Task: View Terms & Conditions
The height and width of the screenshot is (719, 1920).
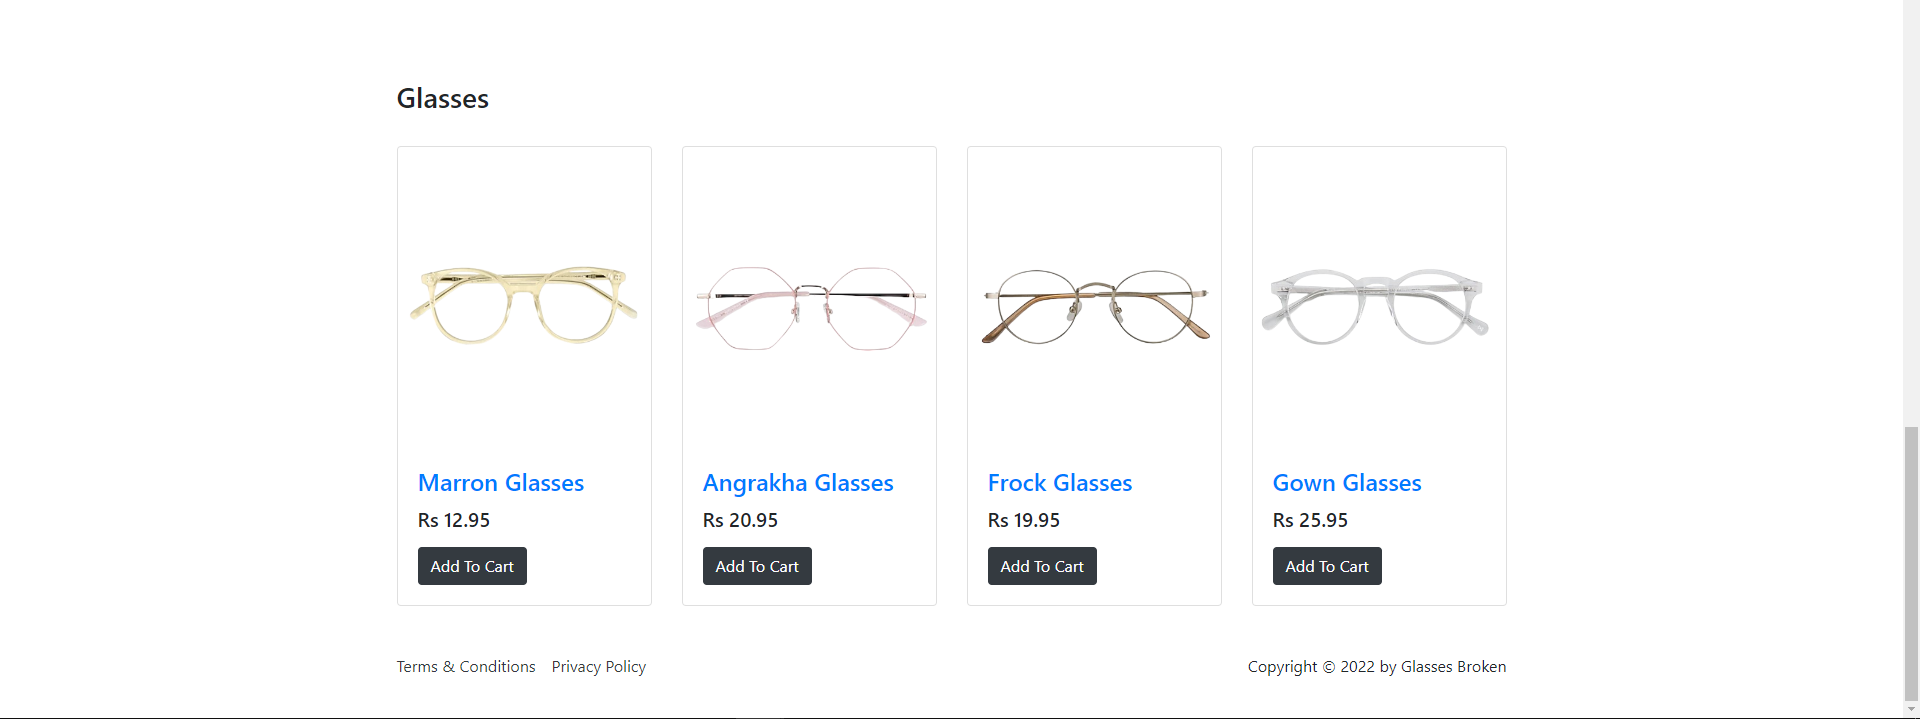Action: click(x=465, y=666)
